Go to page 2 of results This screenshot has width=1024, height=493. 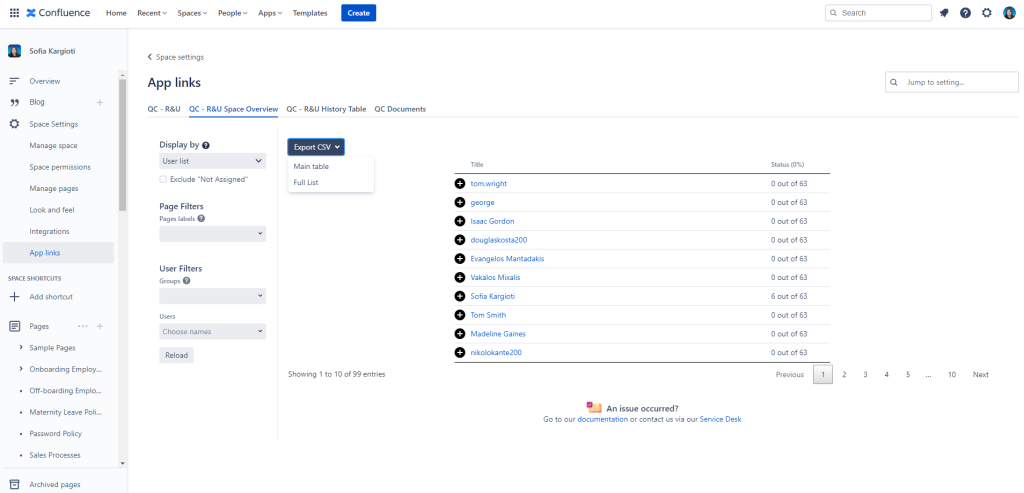[844, 375]
